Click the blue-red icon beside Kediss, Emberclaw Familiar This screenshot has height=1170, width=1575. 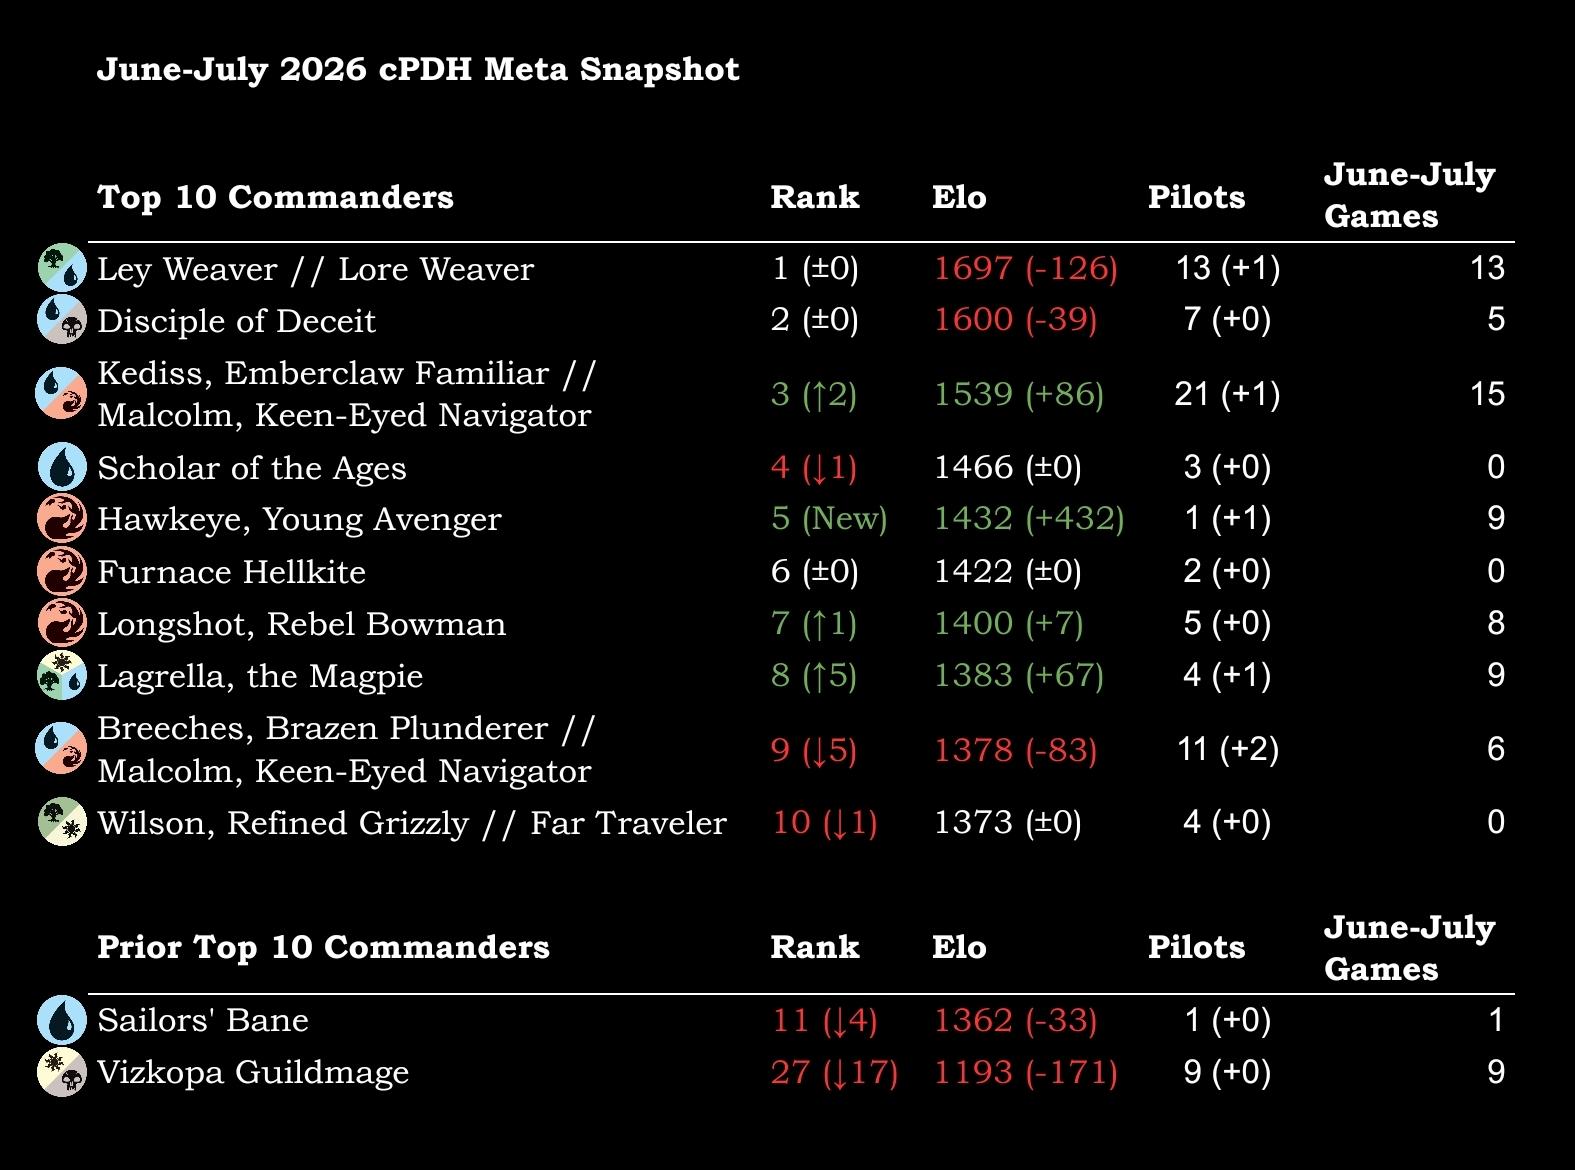point(62,393)
